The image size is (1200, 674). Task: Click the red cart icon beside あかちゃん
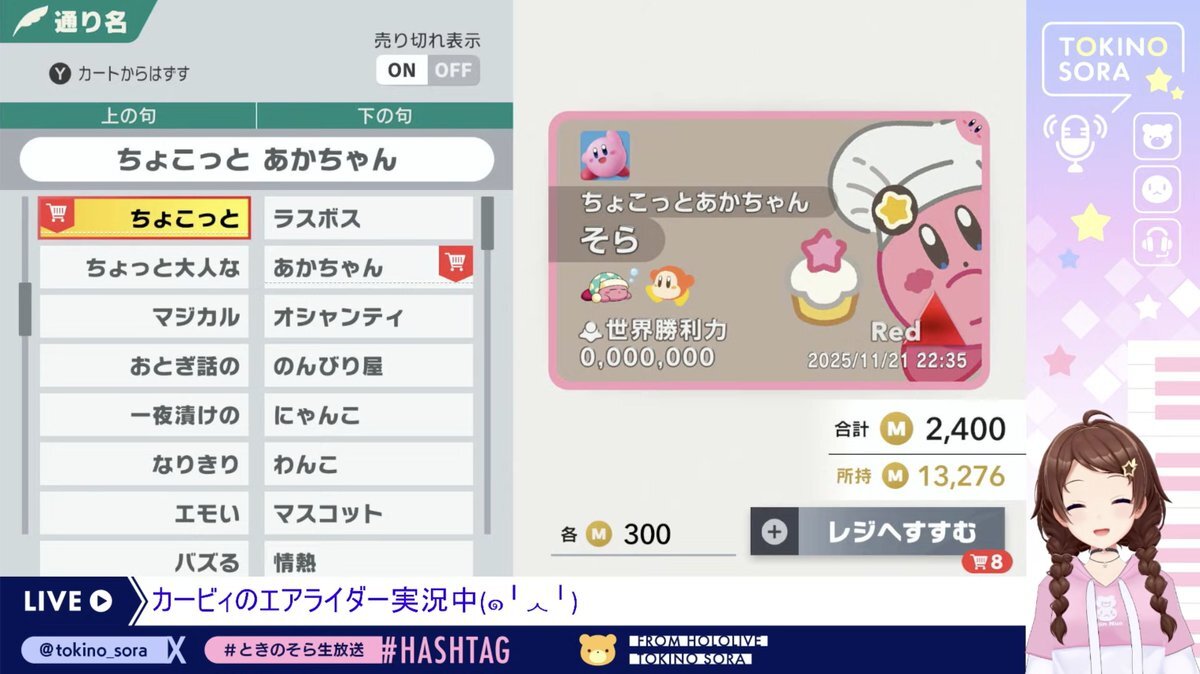[x=456, y=263]
